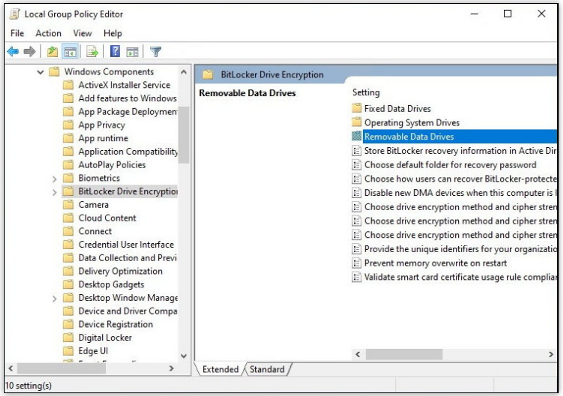Click the Forward arrow toolbar icon

pyautogui.click(x=29, y=52)
